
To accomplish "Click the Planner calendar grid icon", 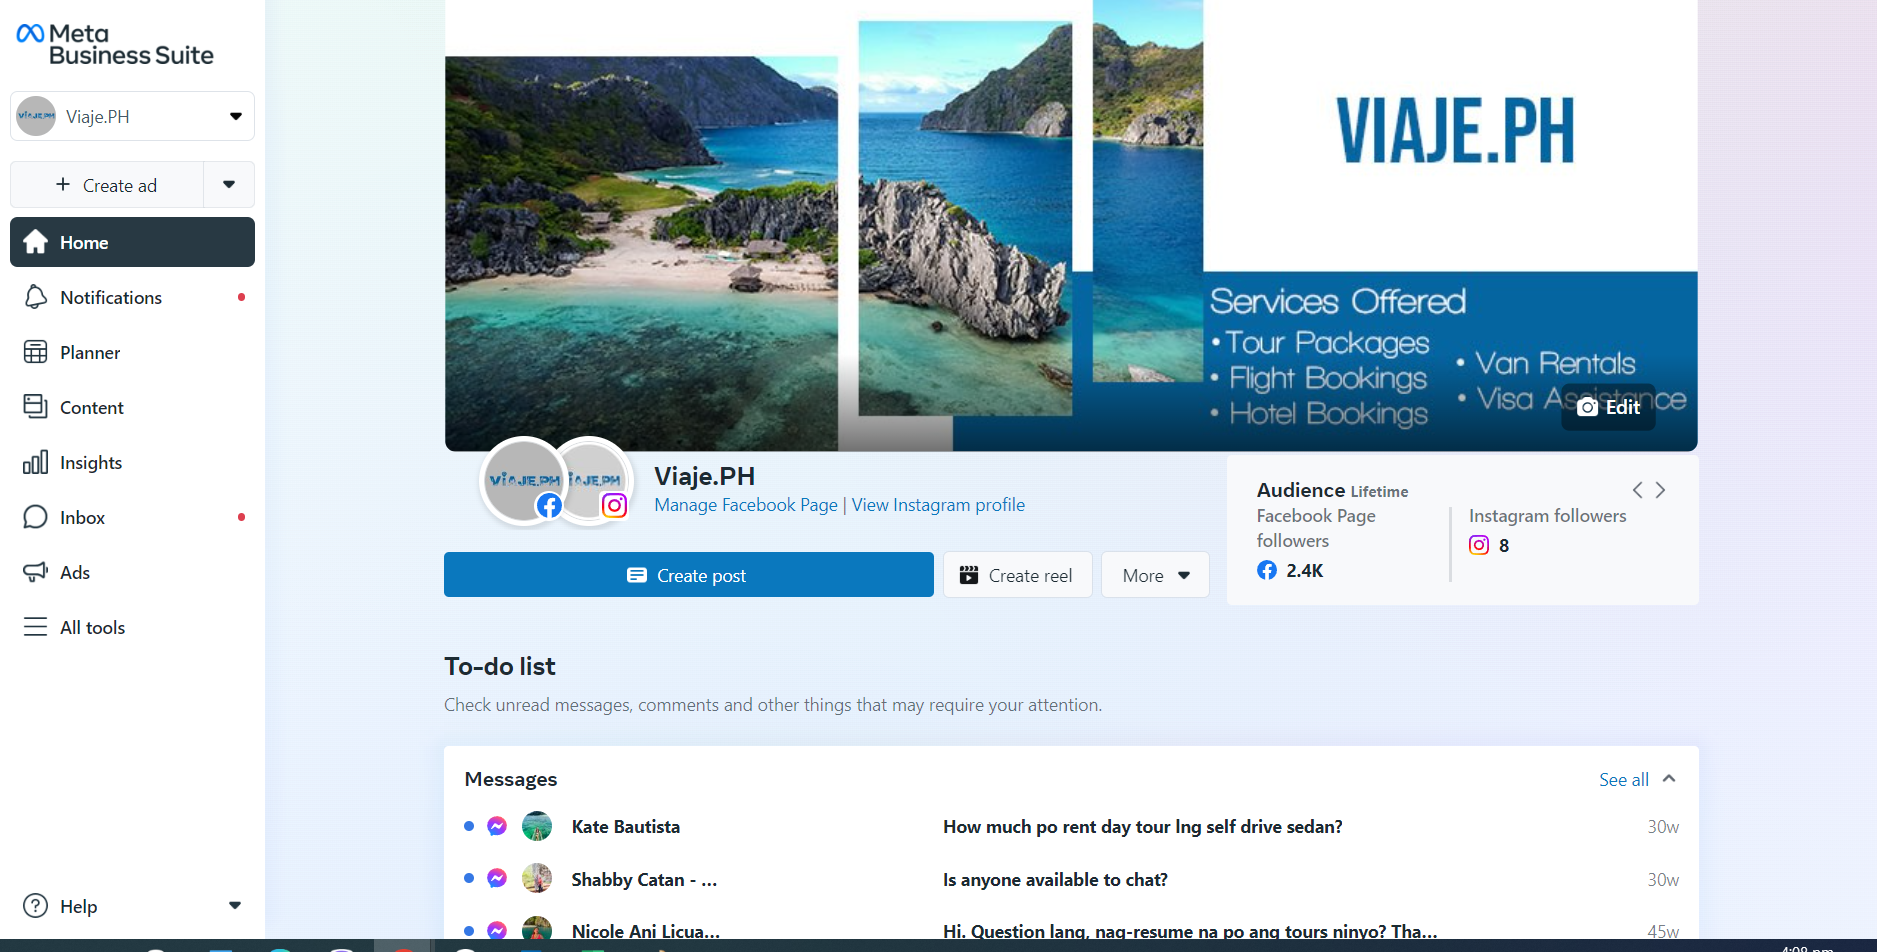I will [36, 352].
